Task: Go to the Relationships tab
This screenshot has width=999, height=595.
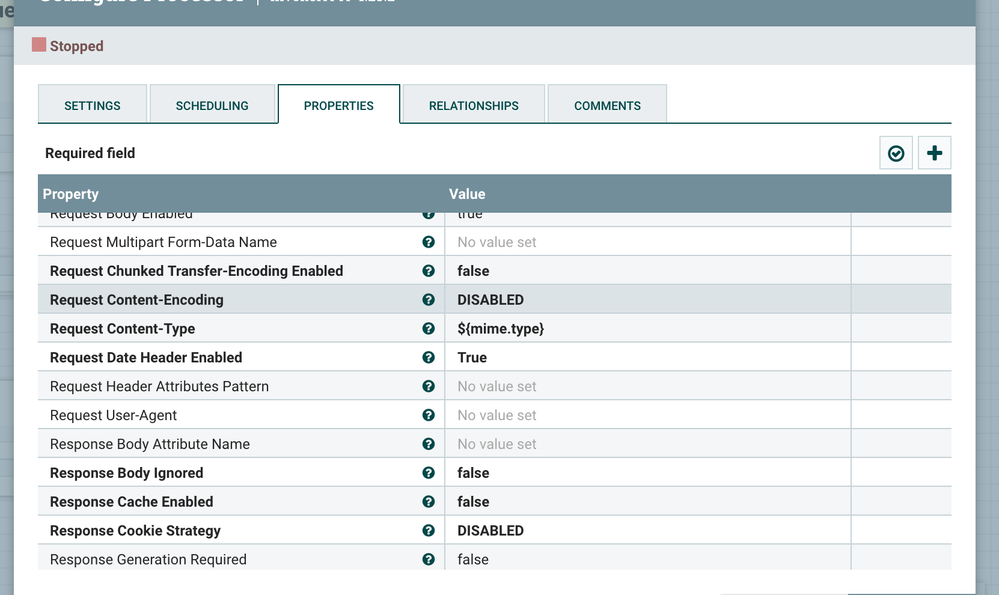Action: 473,105
